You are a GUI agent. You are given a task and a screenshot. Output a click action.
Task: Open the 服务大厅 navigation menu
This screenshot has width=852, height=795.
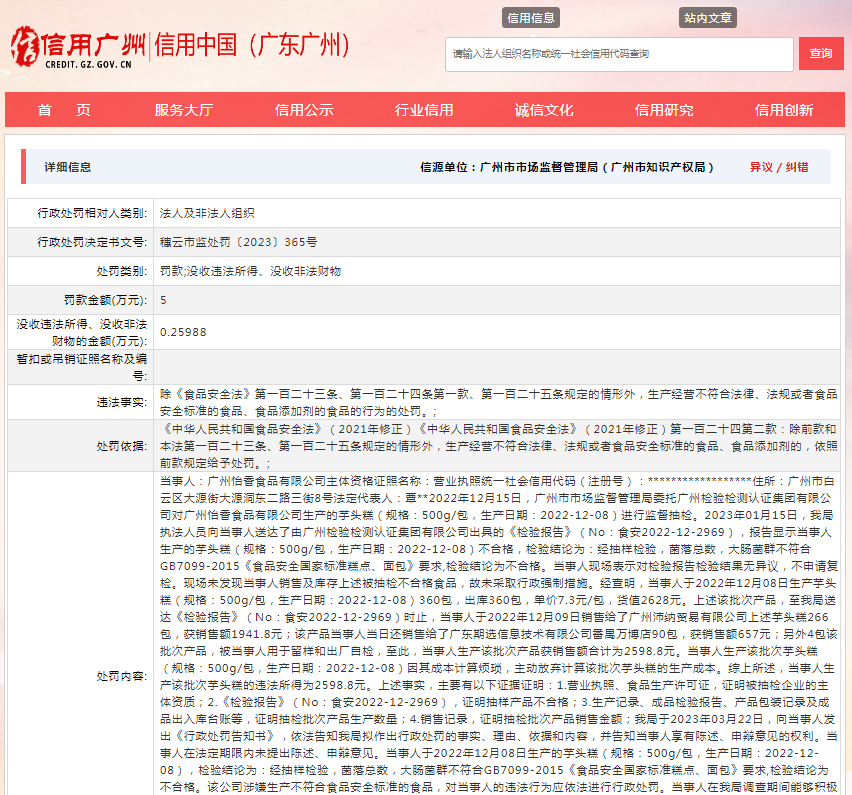tap(184, 110)
